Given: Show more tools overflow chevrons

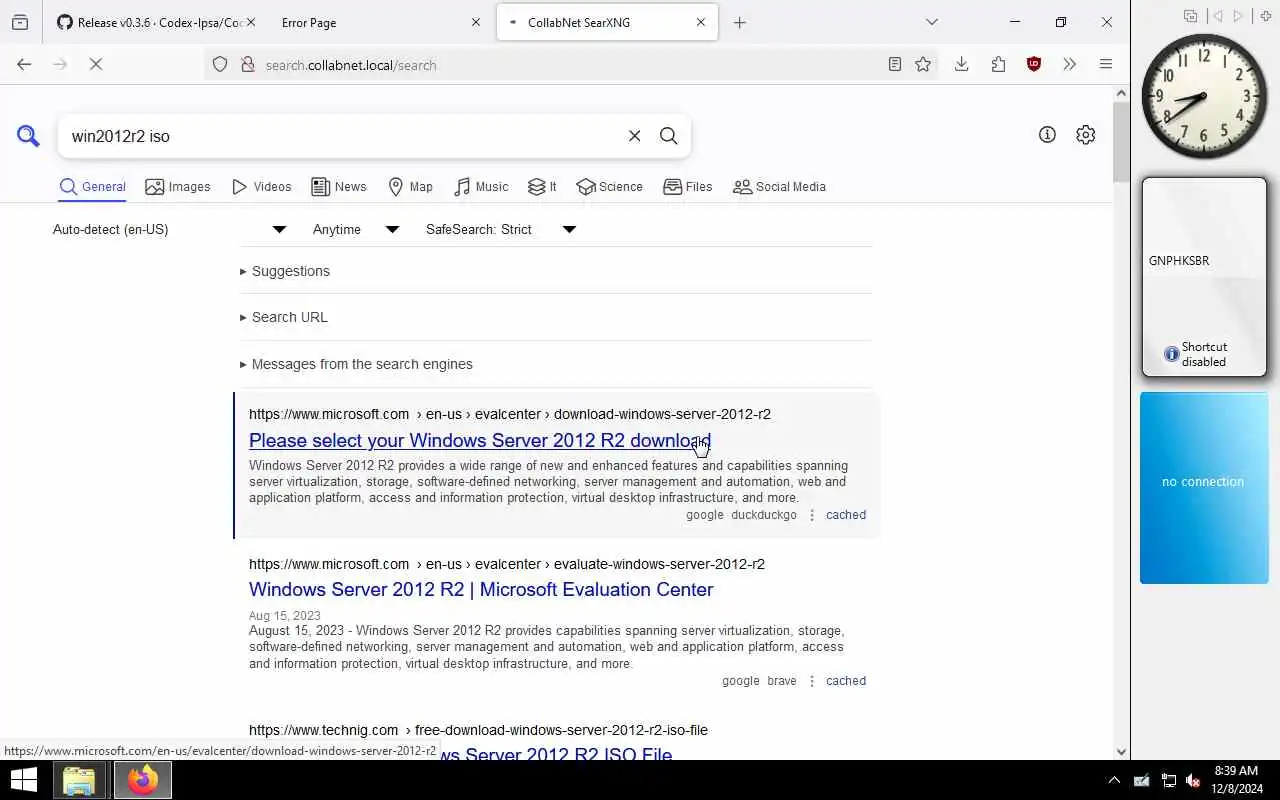Looking at the screenshot, I should (1069, 64).
